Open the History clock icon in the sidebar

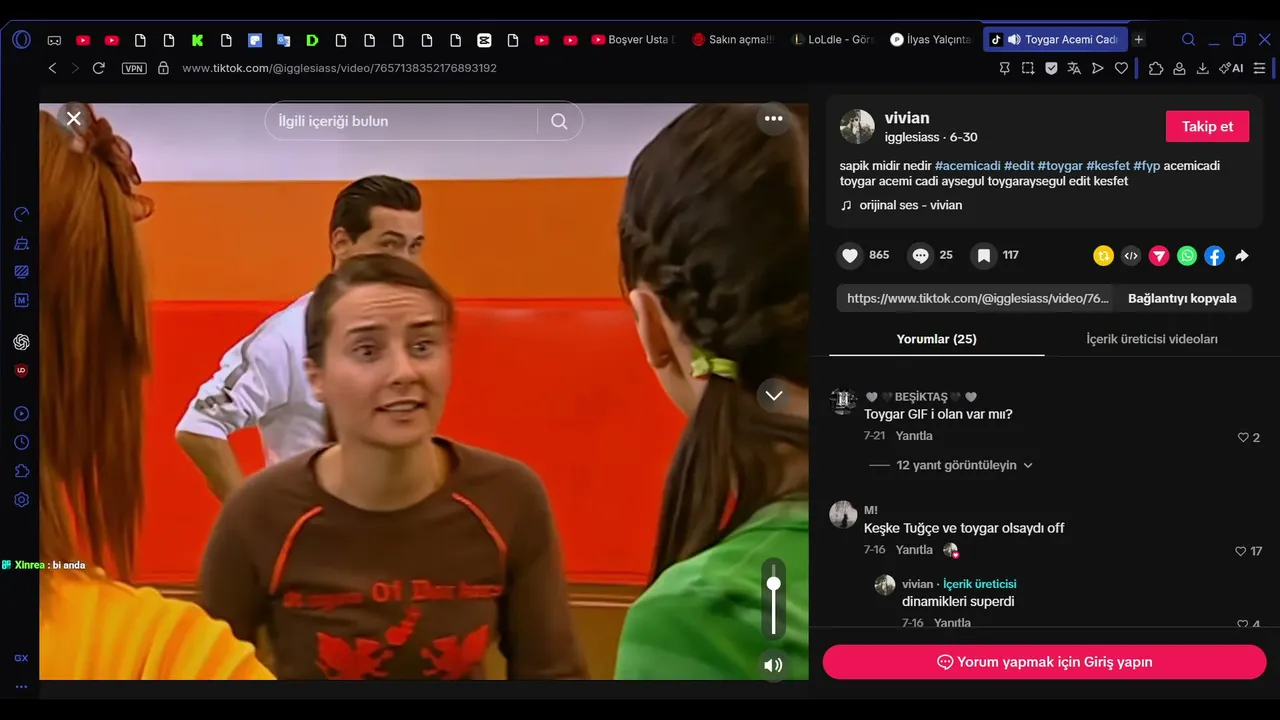(21, 443)
